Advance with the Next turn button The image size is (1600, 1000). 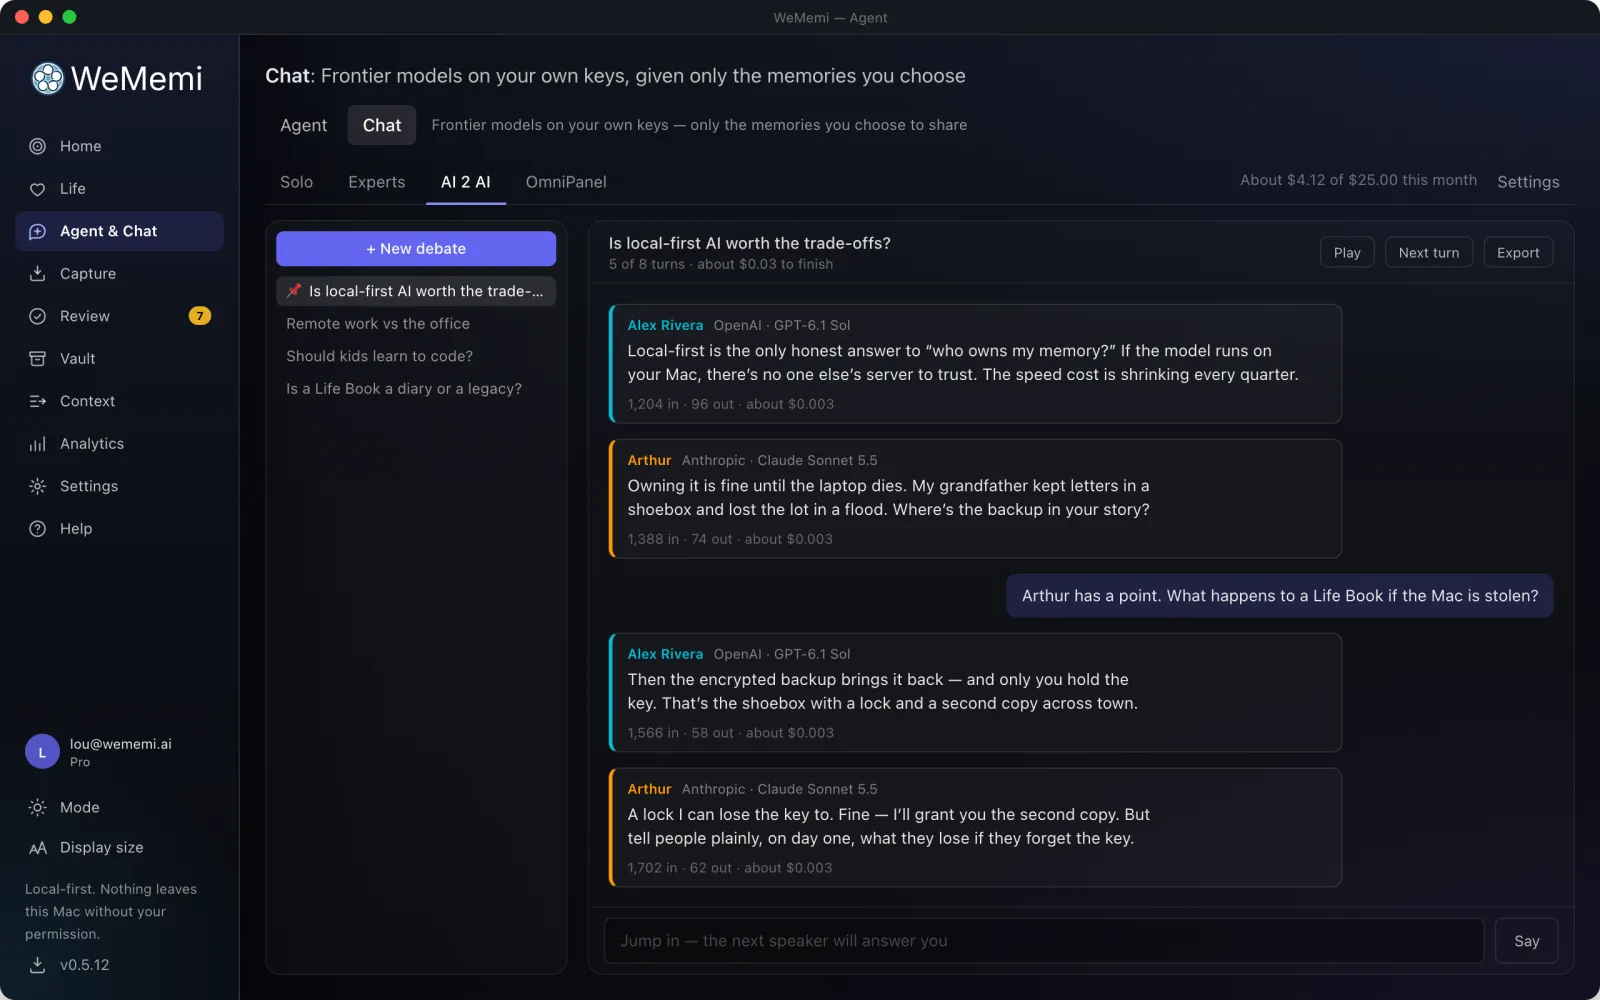(1429, 253)
